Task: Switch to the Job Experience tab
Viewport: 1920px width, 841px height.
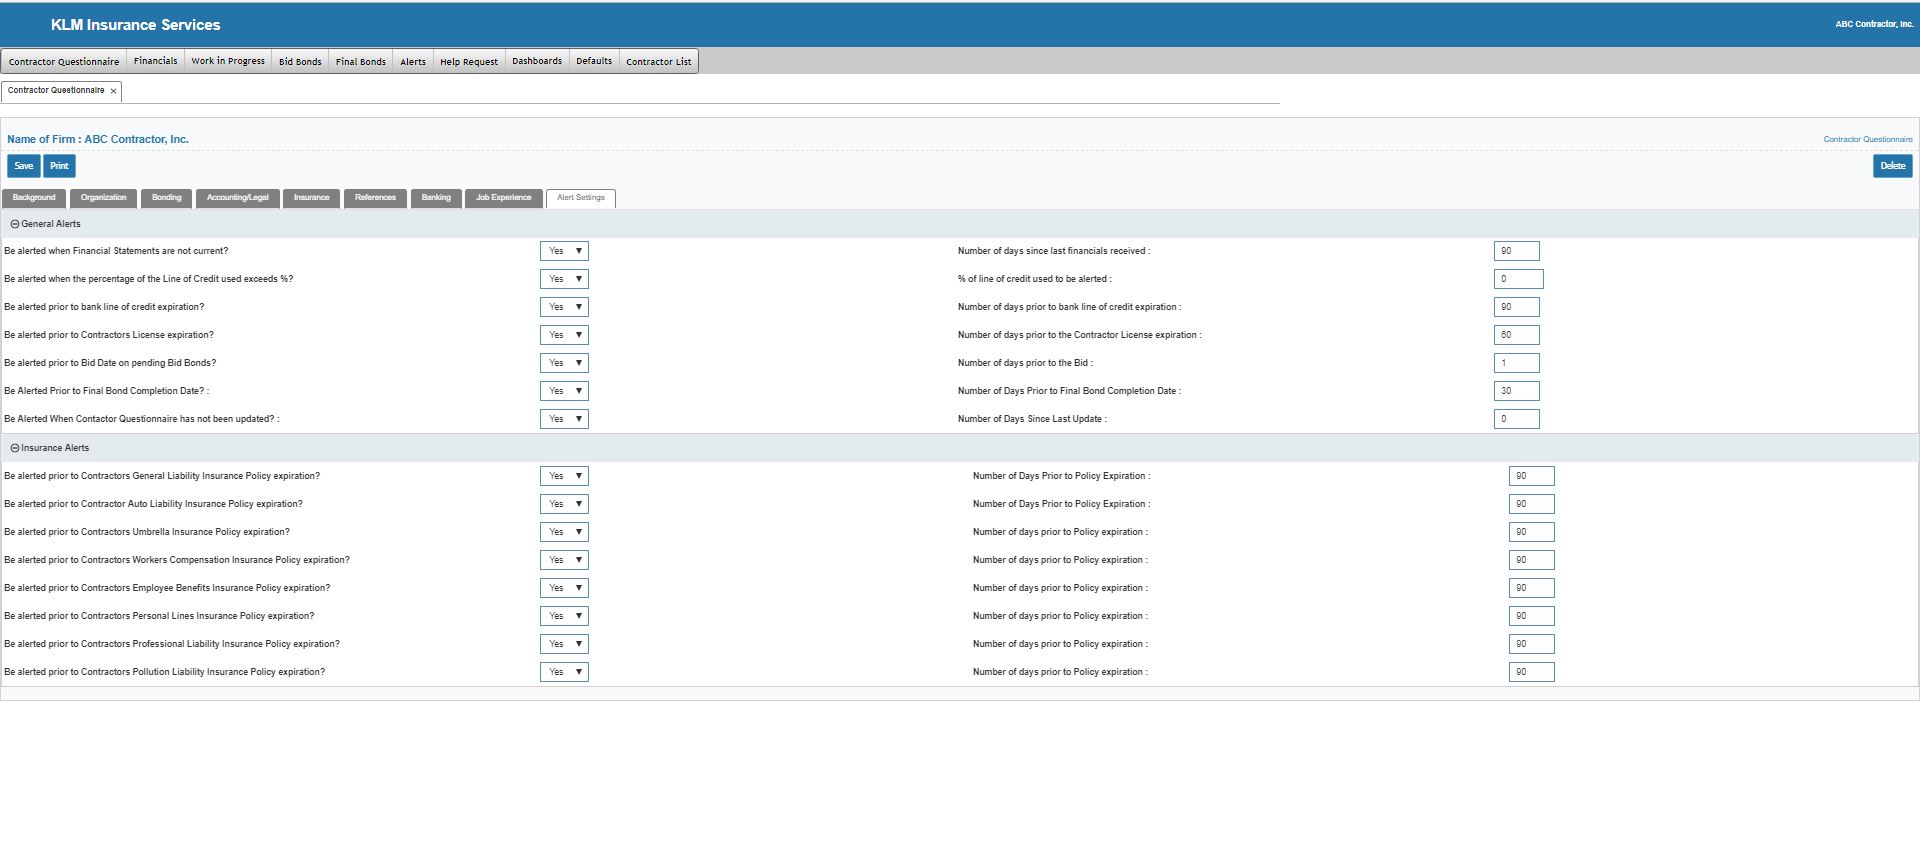Action: [503, 198]
